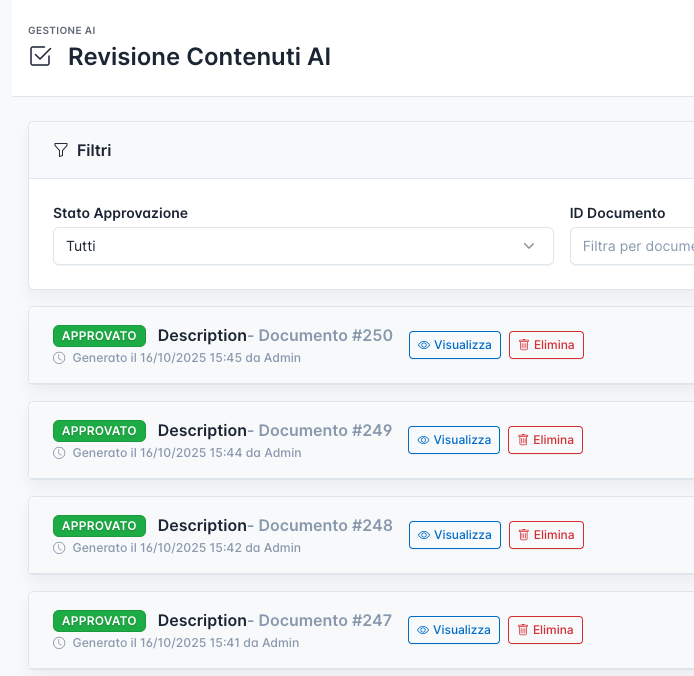
Task: Click the funnel icon next to Filtri
Action: 61,150
